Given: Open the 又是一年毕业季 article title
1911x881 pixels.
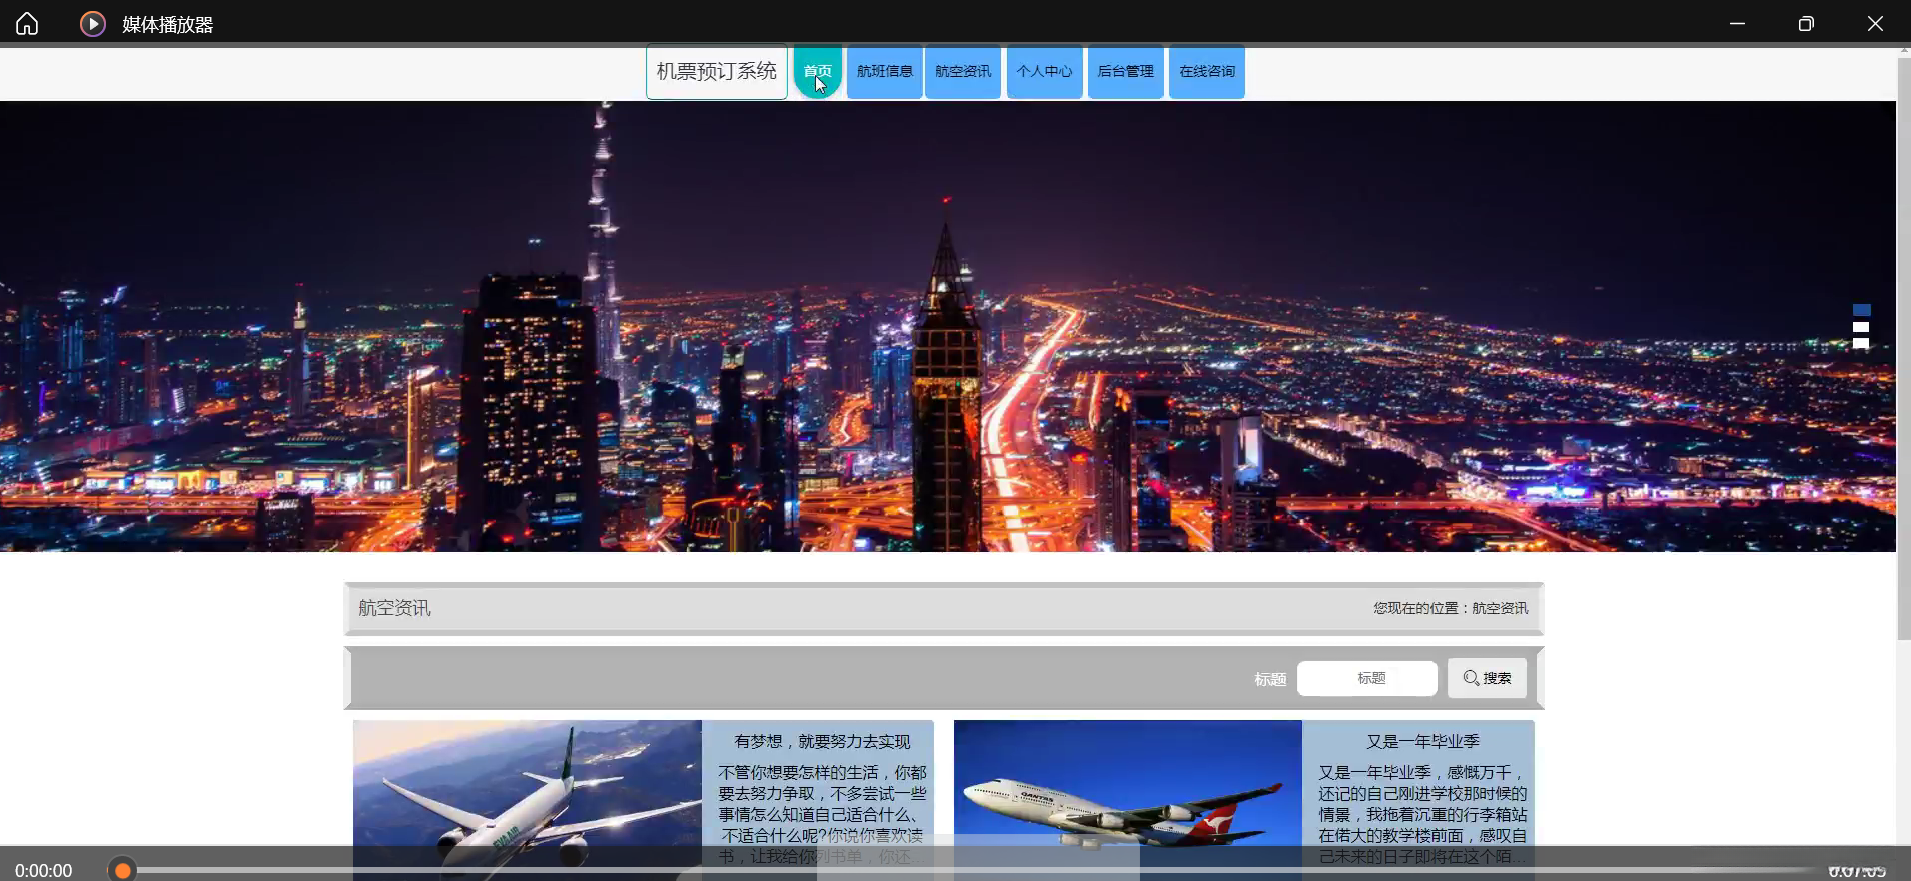Looking at the screenshot, I should click(x=1422, y=741).
